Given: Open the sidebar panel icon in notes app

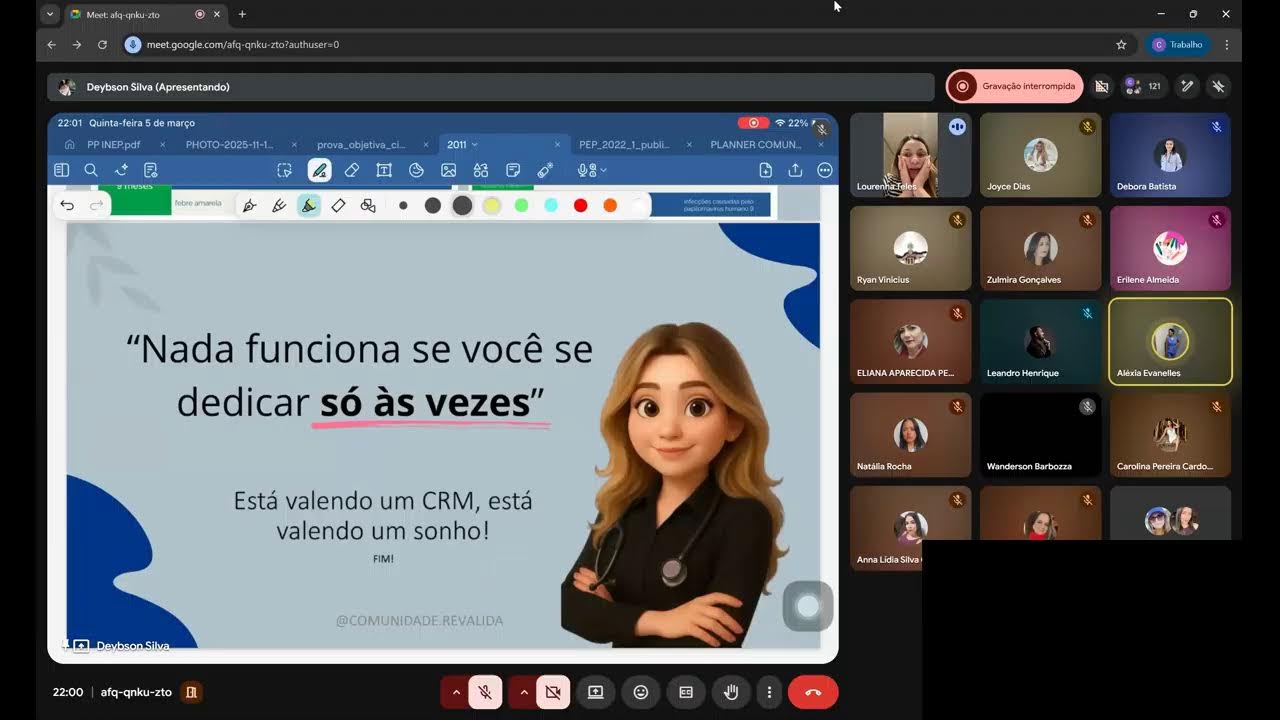Looking at the screenshot, I should [x=61, y=171].
